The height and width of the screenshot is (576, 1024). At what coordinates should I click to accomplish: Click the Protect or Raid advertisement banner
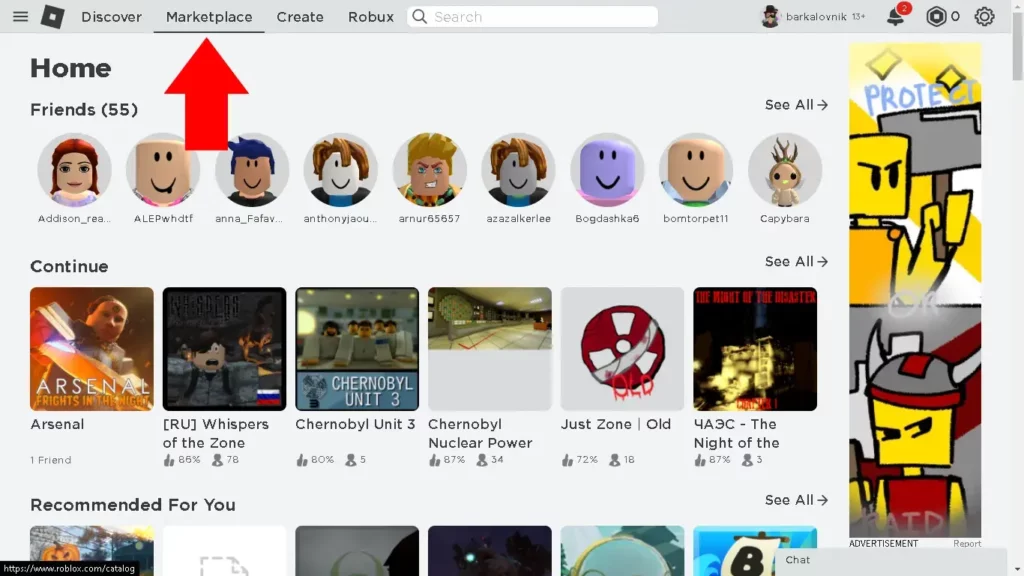coord(915,290)
